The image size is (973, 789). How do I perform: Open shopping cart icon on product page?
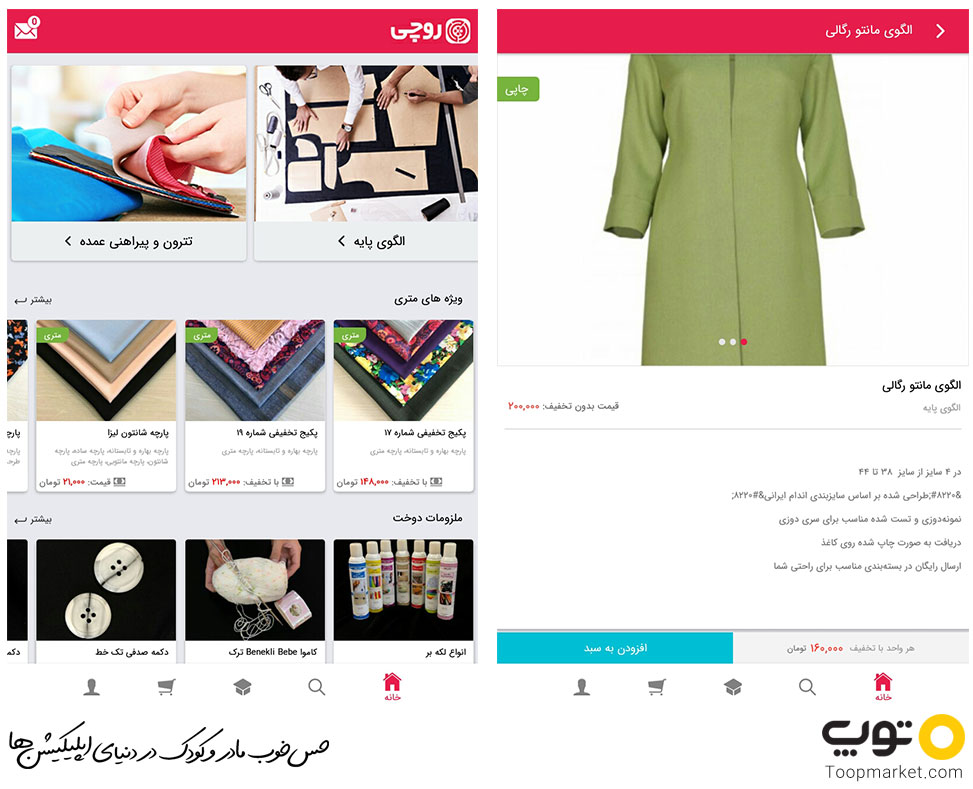(x=657, y=687)
